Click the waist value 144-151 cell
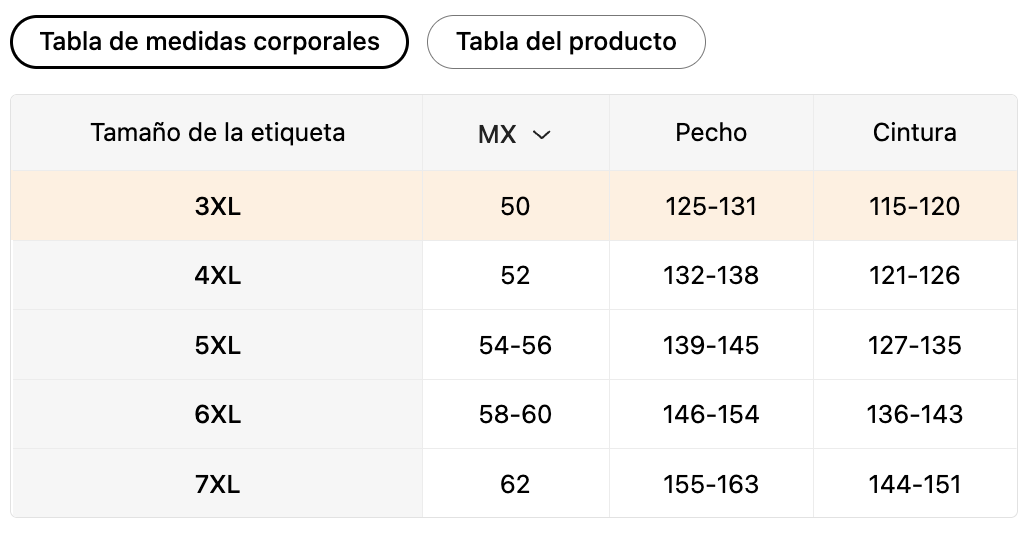 pyautogui.click(x=914, y=484)
